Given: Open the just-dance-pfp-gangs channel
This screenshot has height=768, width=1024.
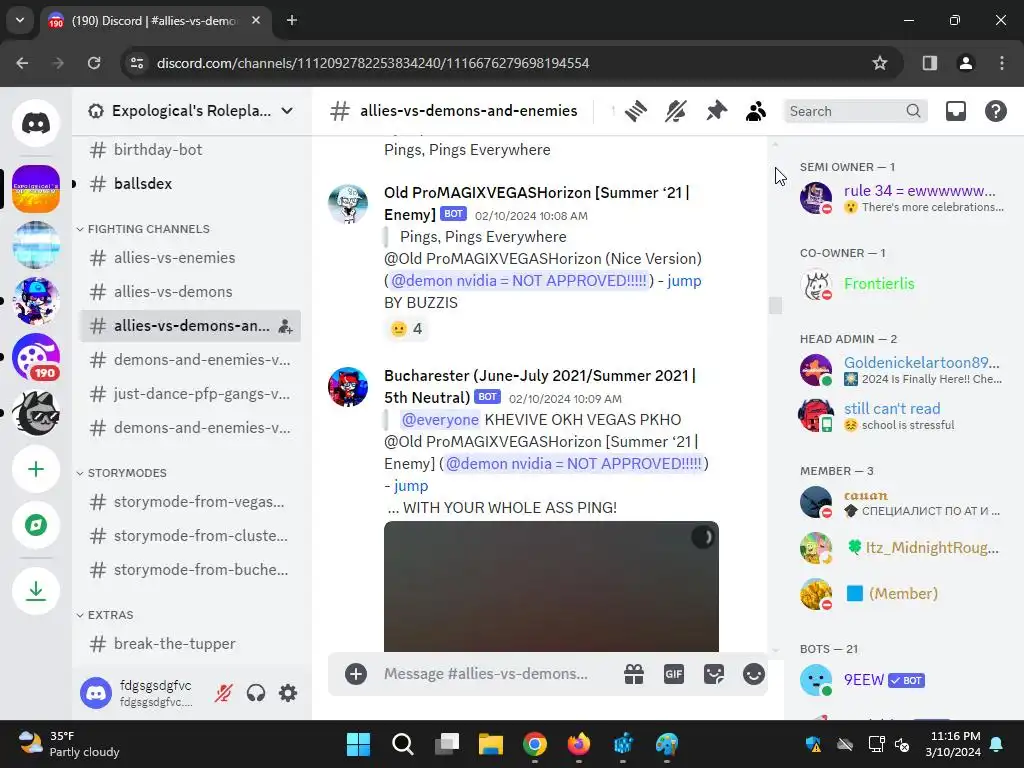Looking at the screenshot, I should tap(189, 394).
